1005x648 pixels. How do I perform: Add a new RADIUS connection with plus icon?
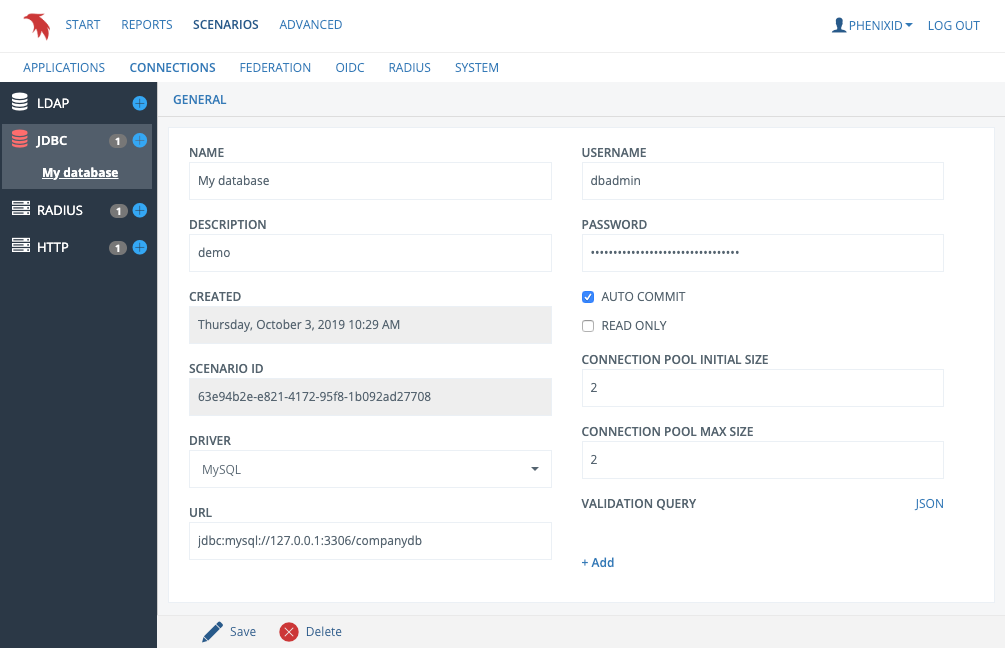140,211
